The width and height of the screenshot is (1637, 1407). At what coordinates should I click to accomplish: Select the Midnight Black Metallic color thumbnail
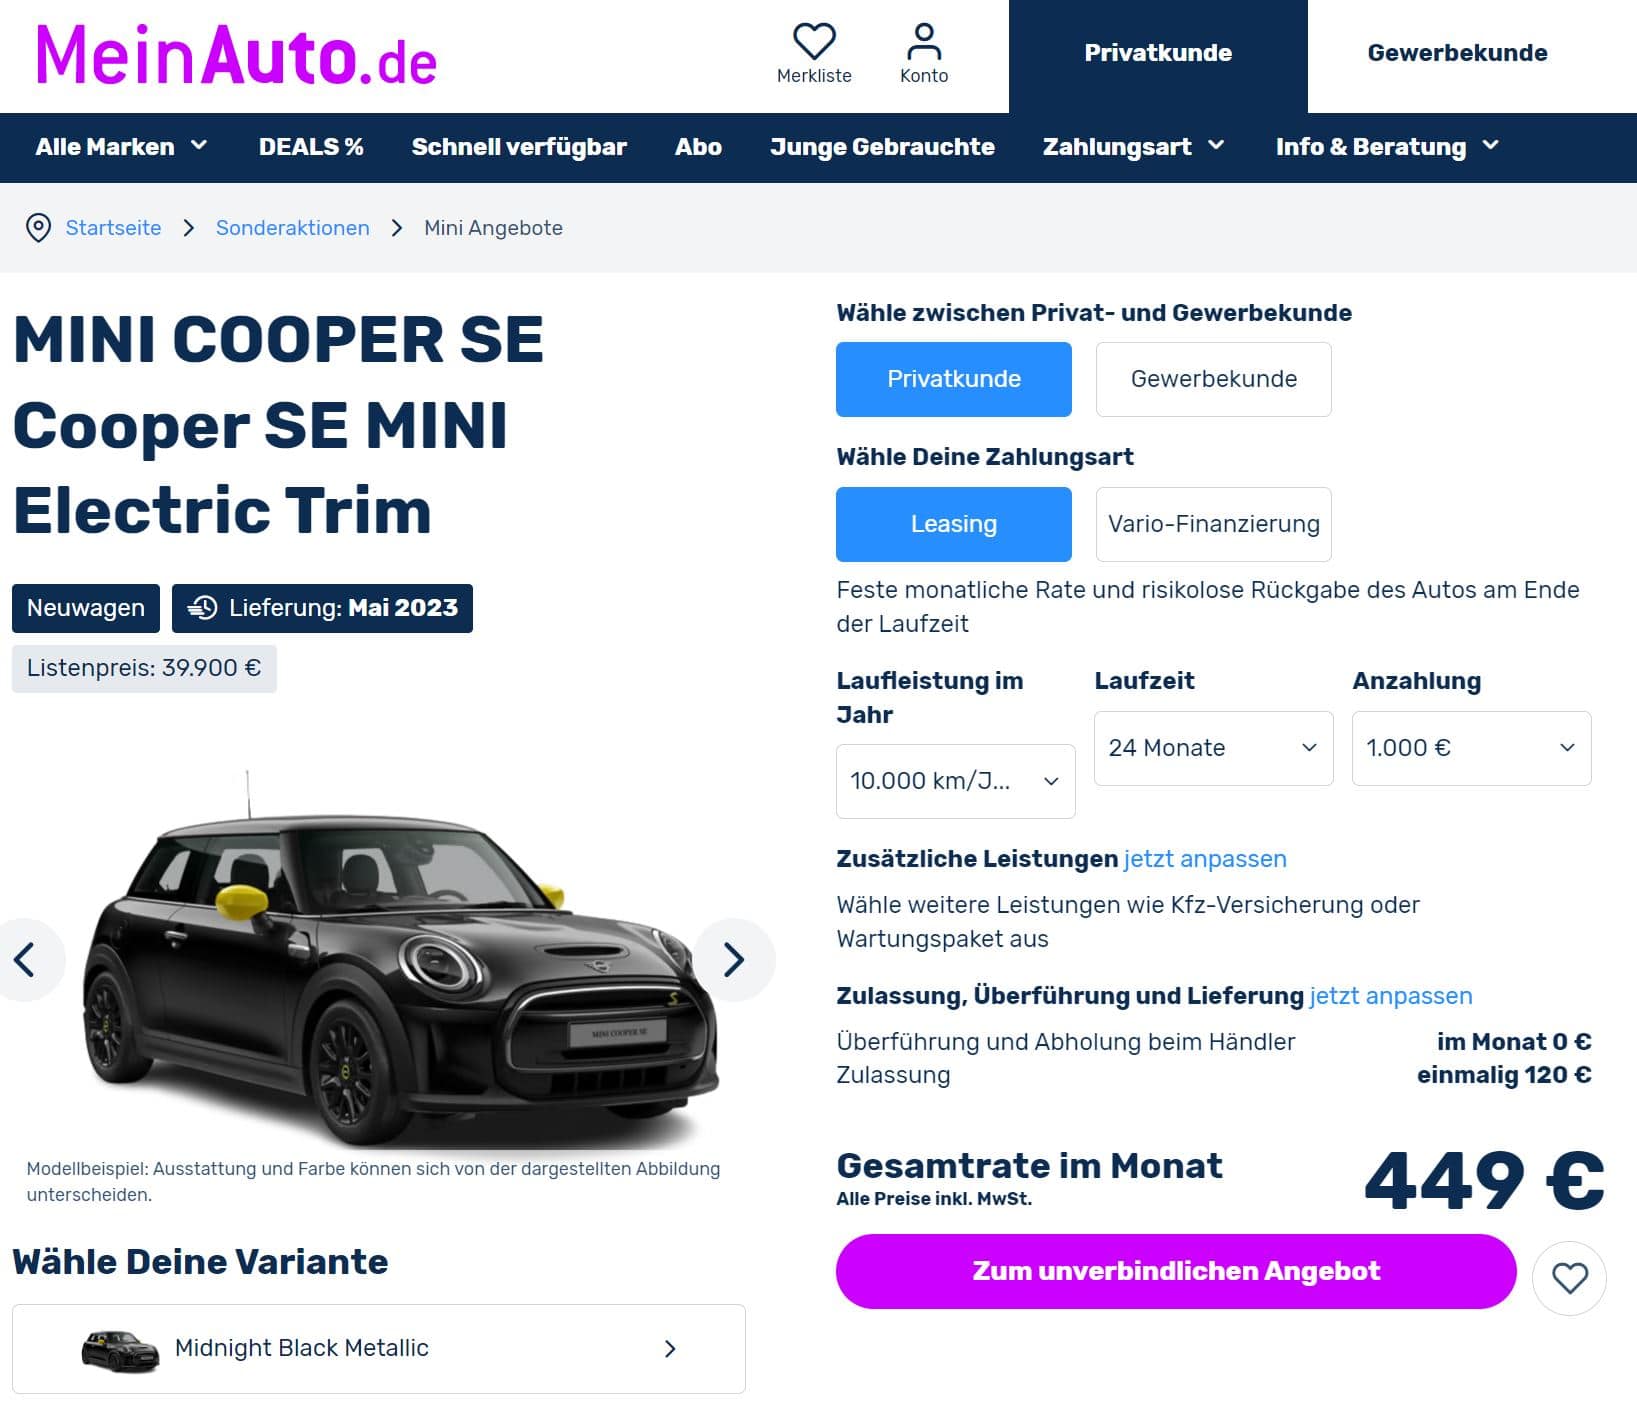pos(120,1351)
